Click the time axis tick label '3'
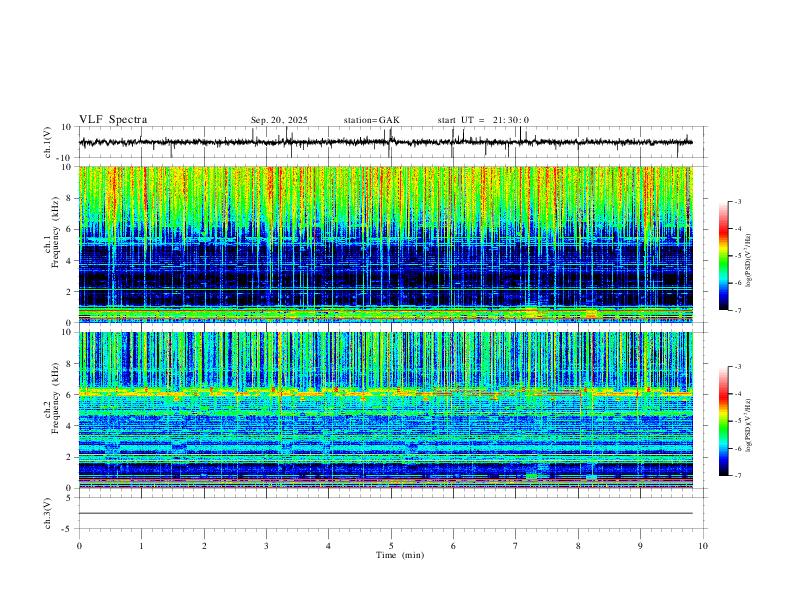The width and height of the screenshot is (792, 612). pyautogui.click(x=266, y=546)
